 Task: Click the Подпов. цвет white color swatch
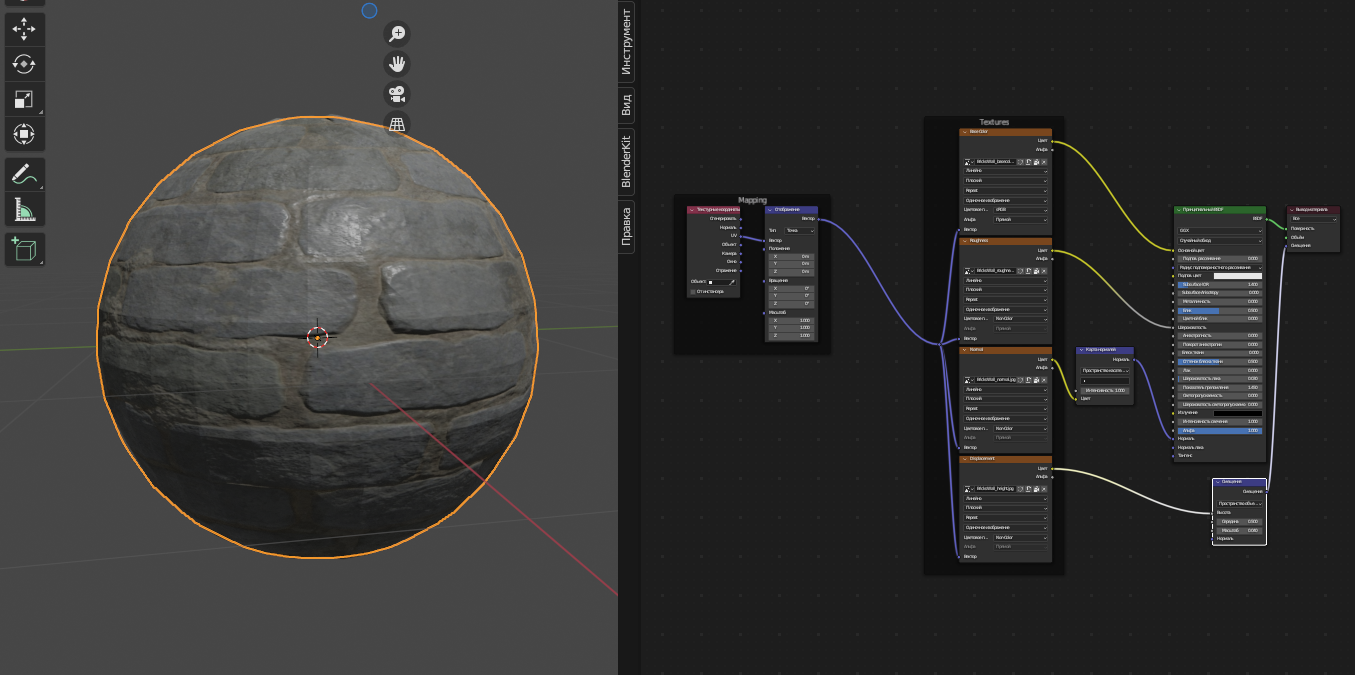[1238, 276]
